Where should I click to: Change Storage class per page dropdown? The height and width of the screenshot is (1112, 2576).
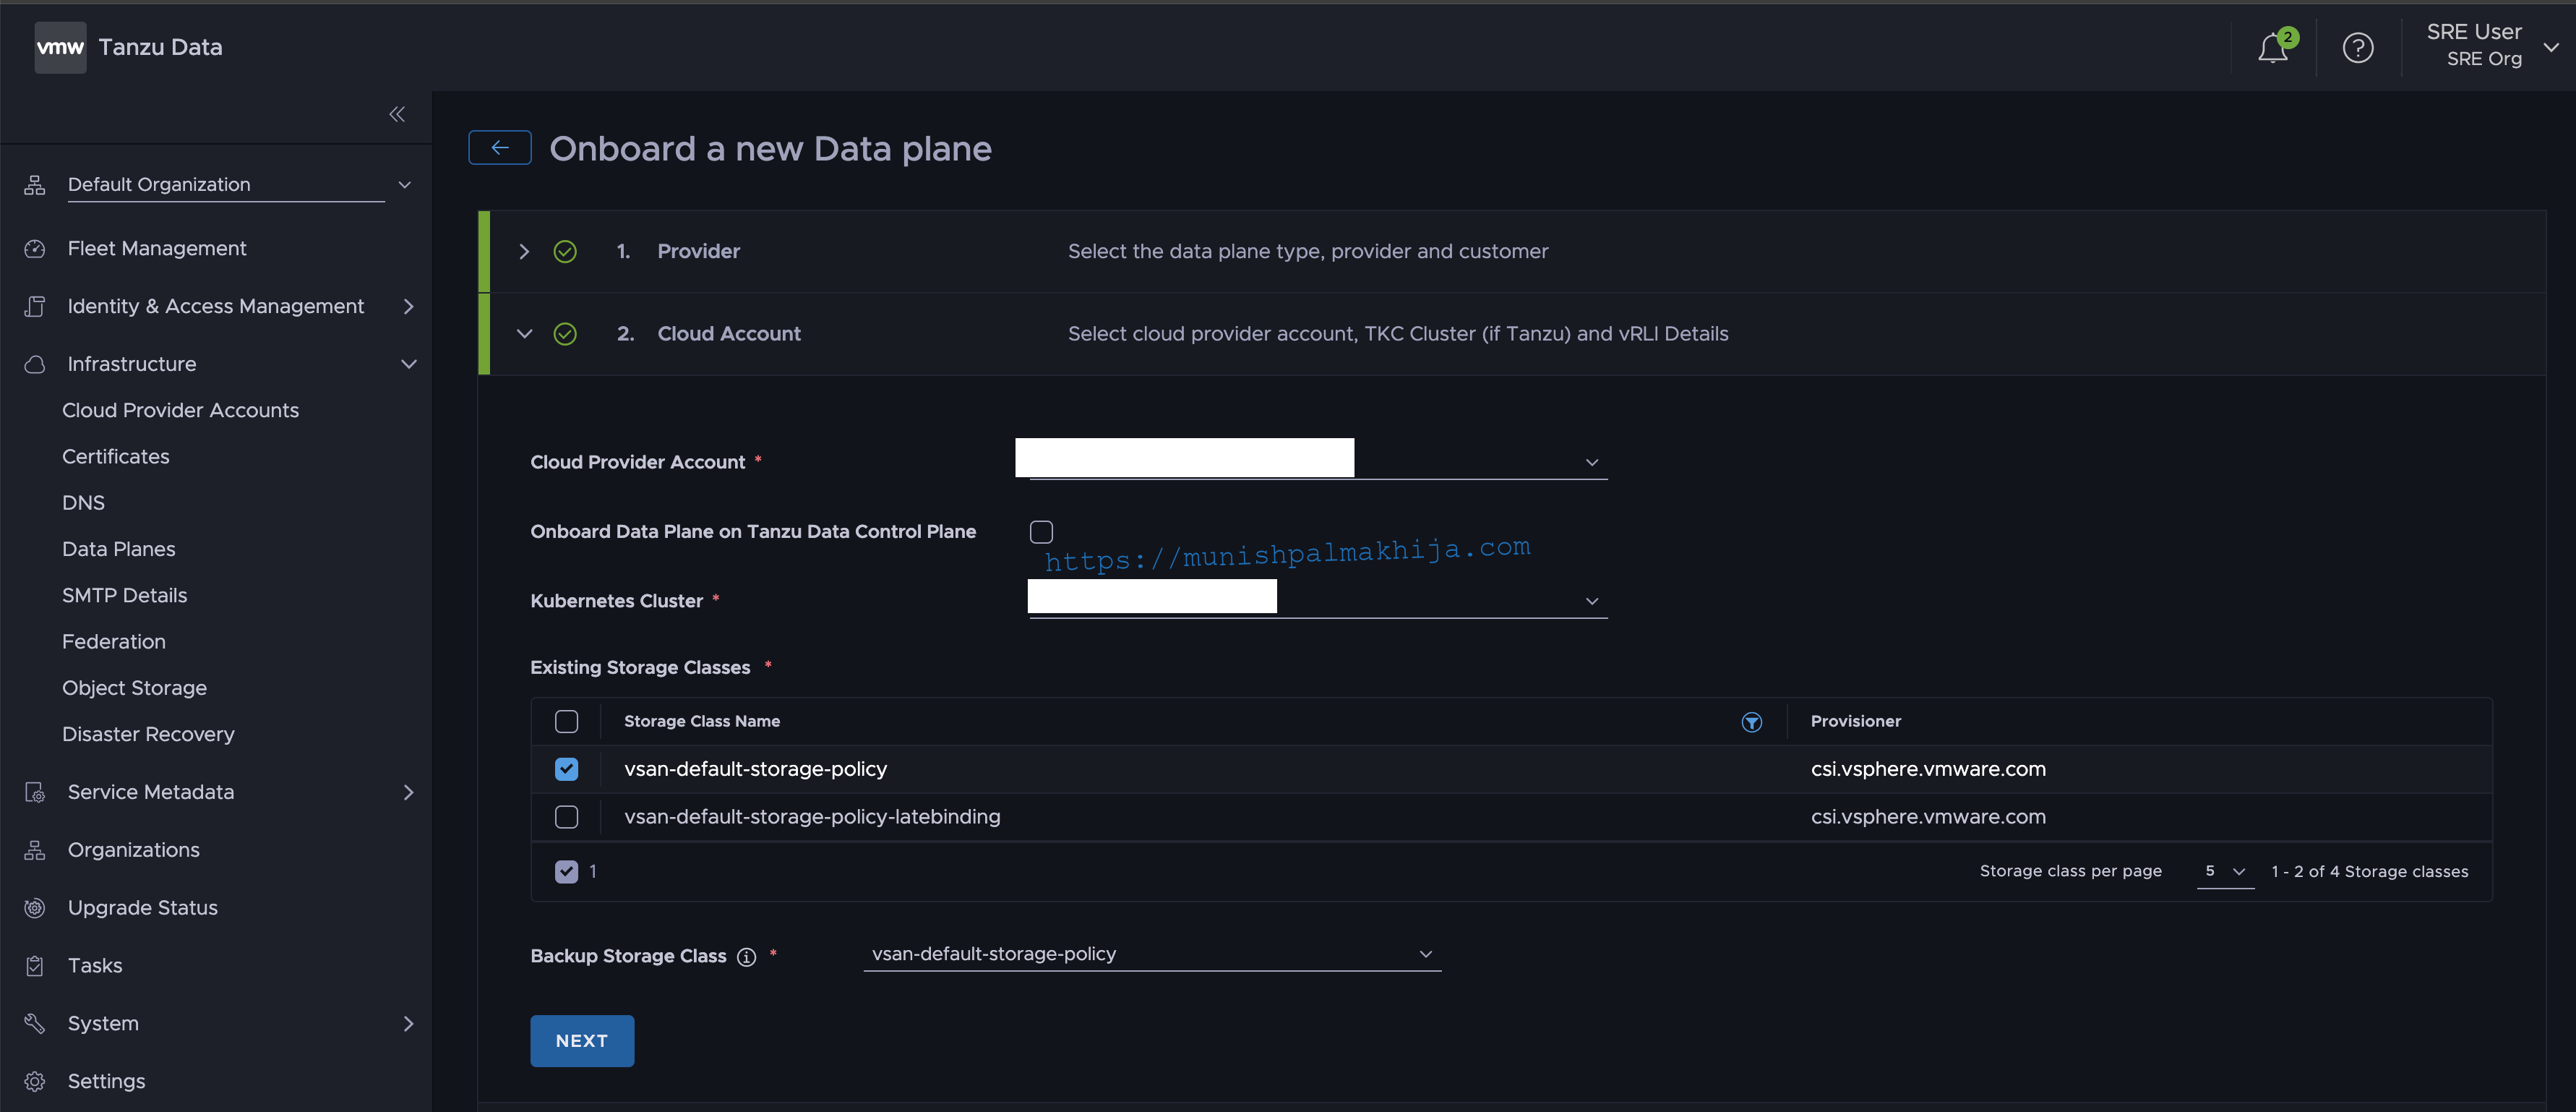pyautogui.click(x=2225, y=872)
